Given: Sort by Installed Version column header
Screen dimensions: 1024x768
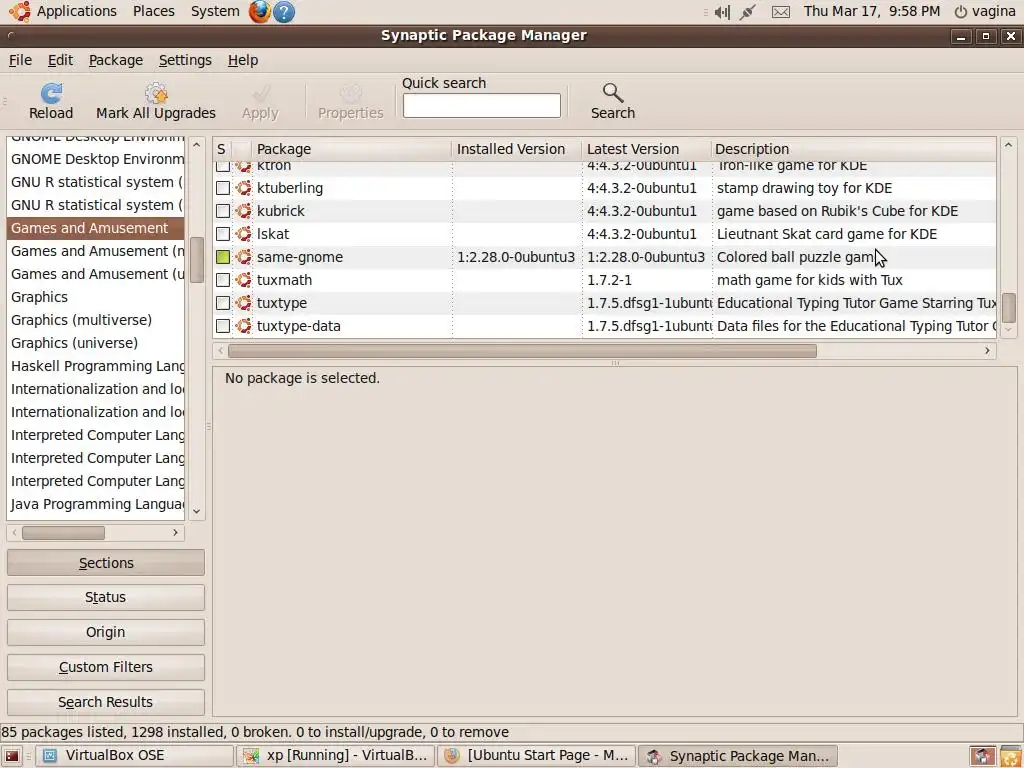Looking at the screenshot, I should coord(516,149).
